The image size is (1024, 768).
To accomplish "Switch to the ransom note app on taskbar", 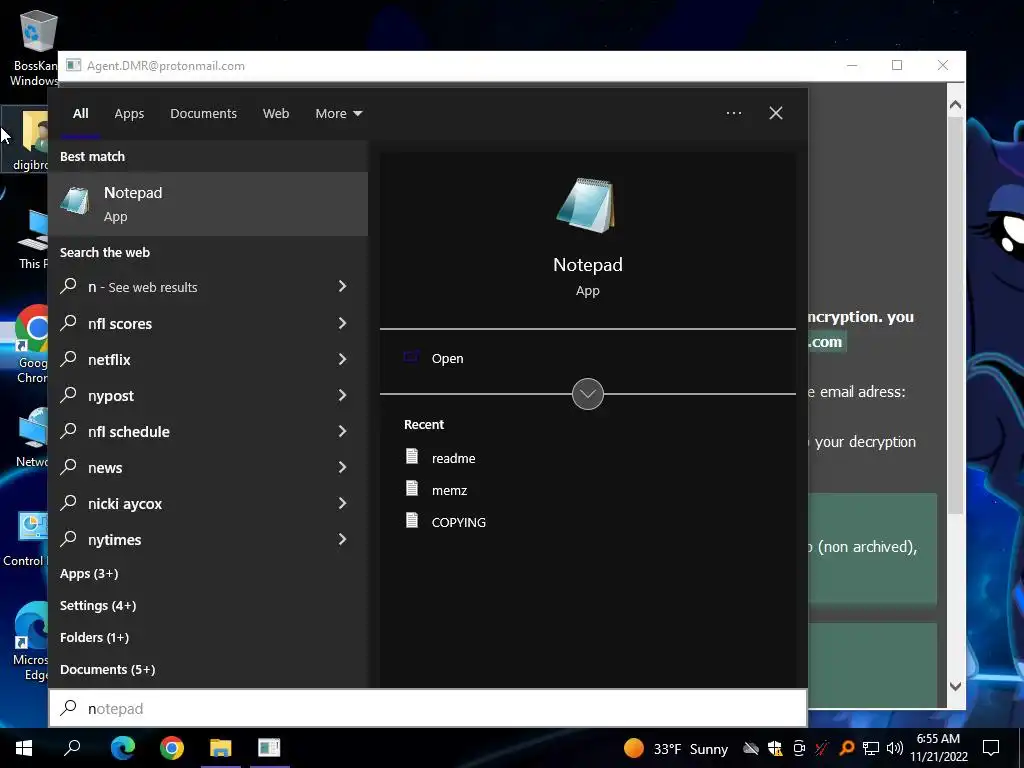I will coord(269,748).
